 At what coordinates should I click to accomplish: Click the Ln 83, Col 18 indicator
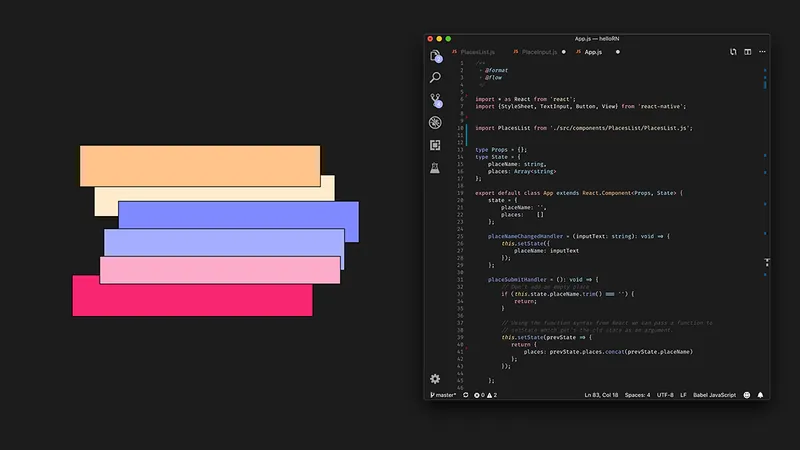coord(601,395)
